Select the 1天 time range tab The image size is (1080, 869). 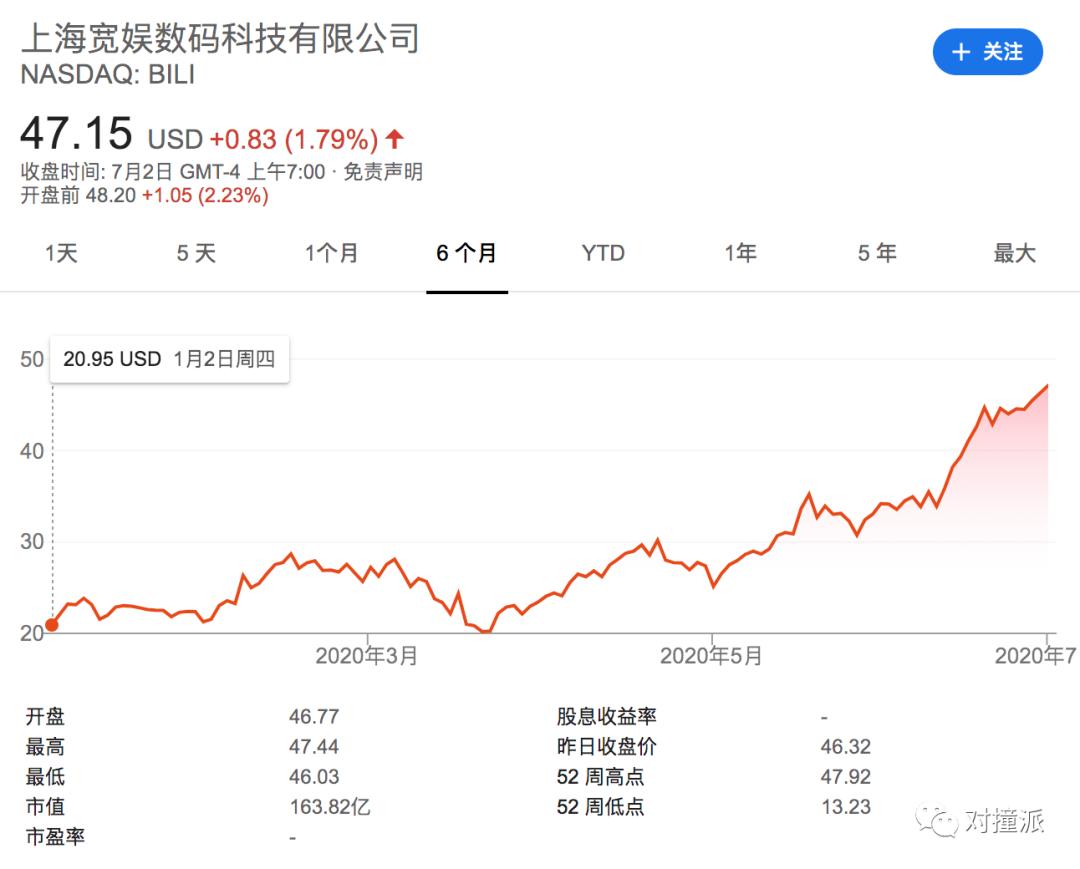tap(61, 254)
